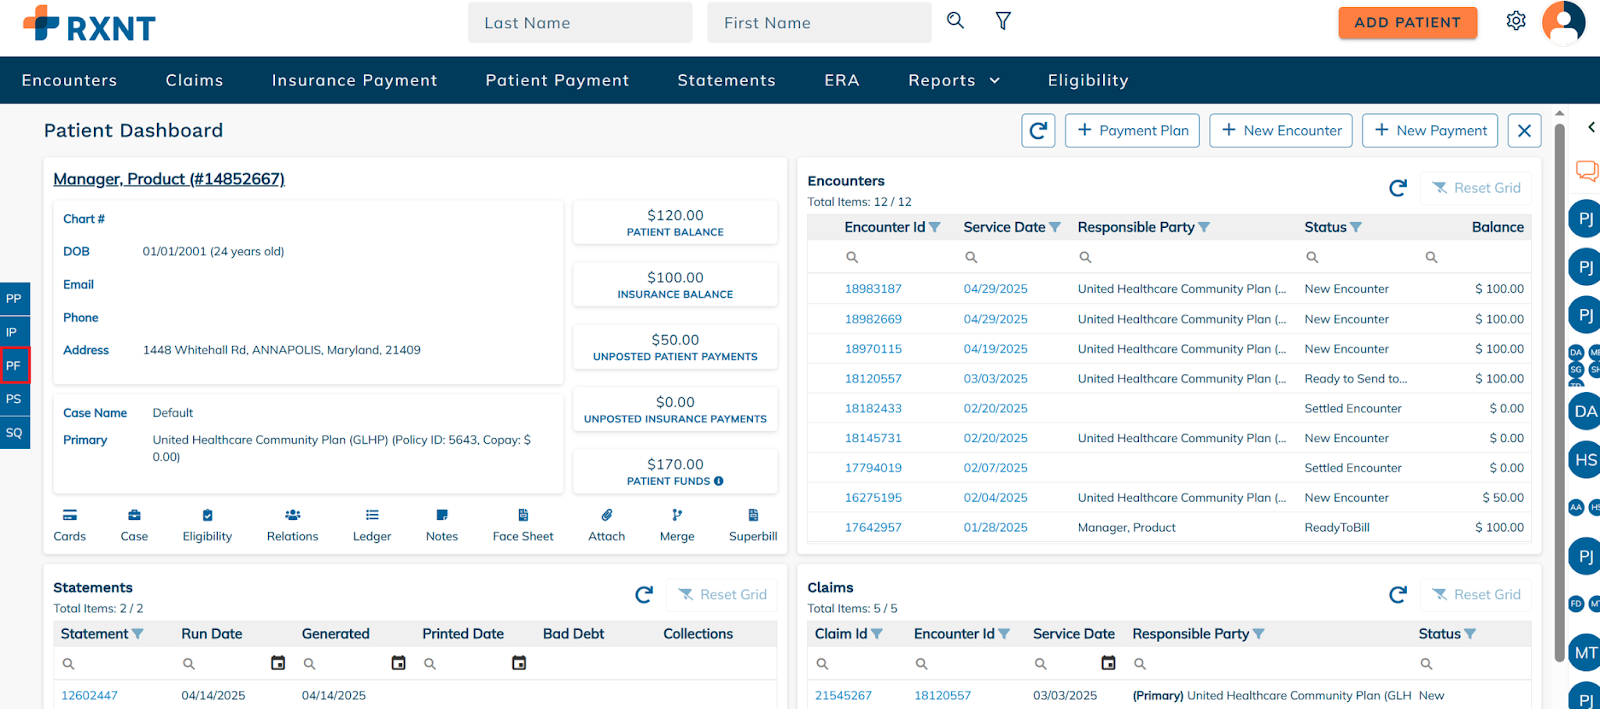Collapse the right side panel chevron
This screenshot has width=1600, height=709.
(x=1591, y=127)
